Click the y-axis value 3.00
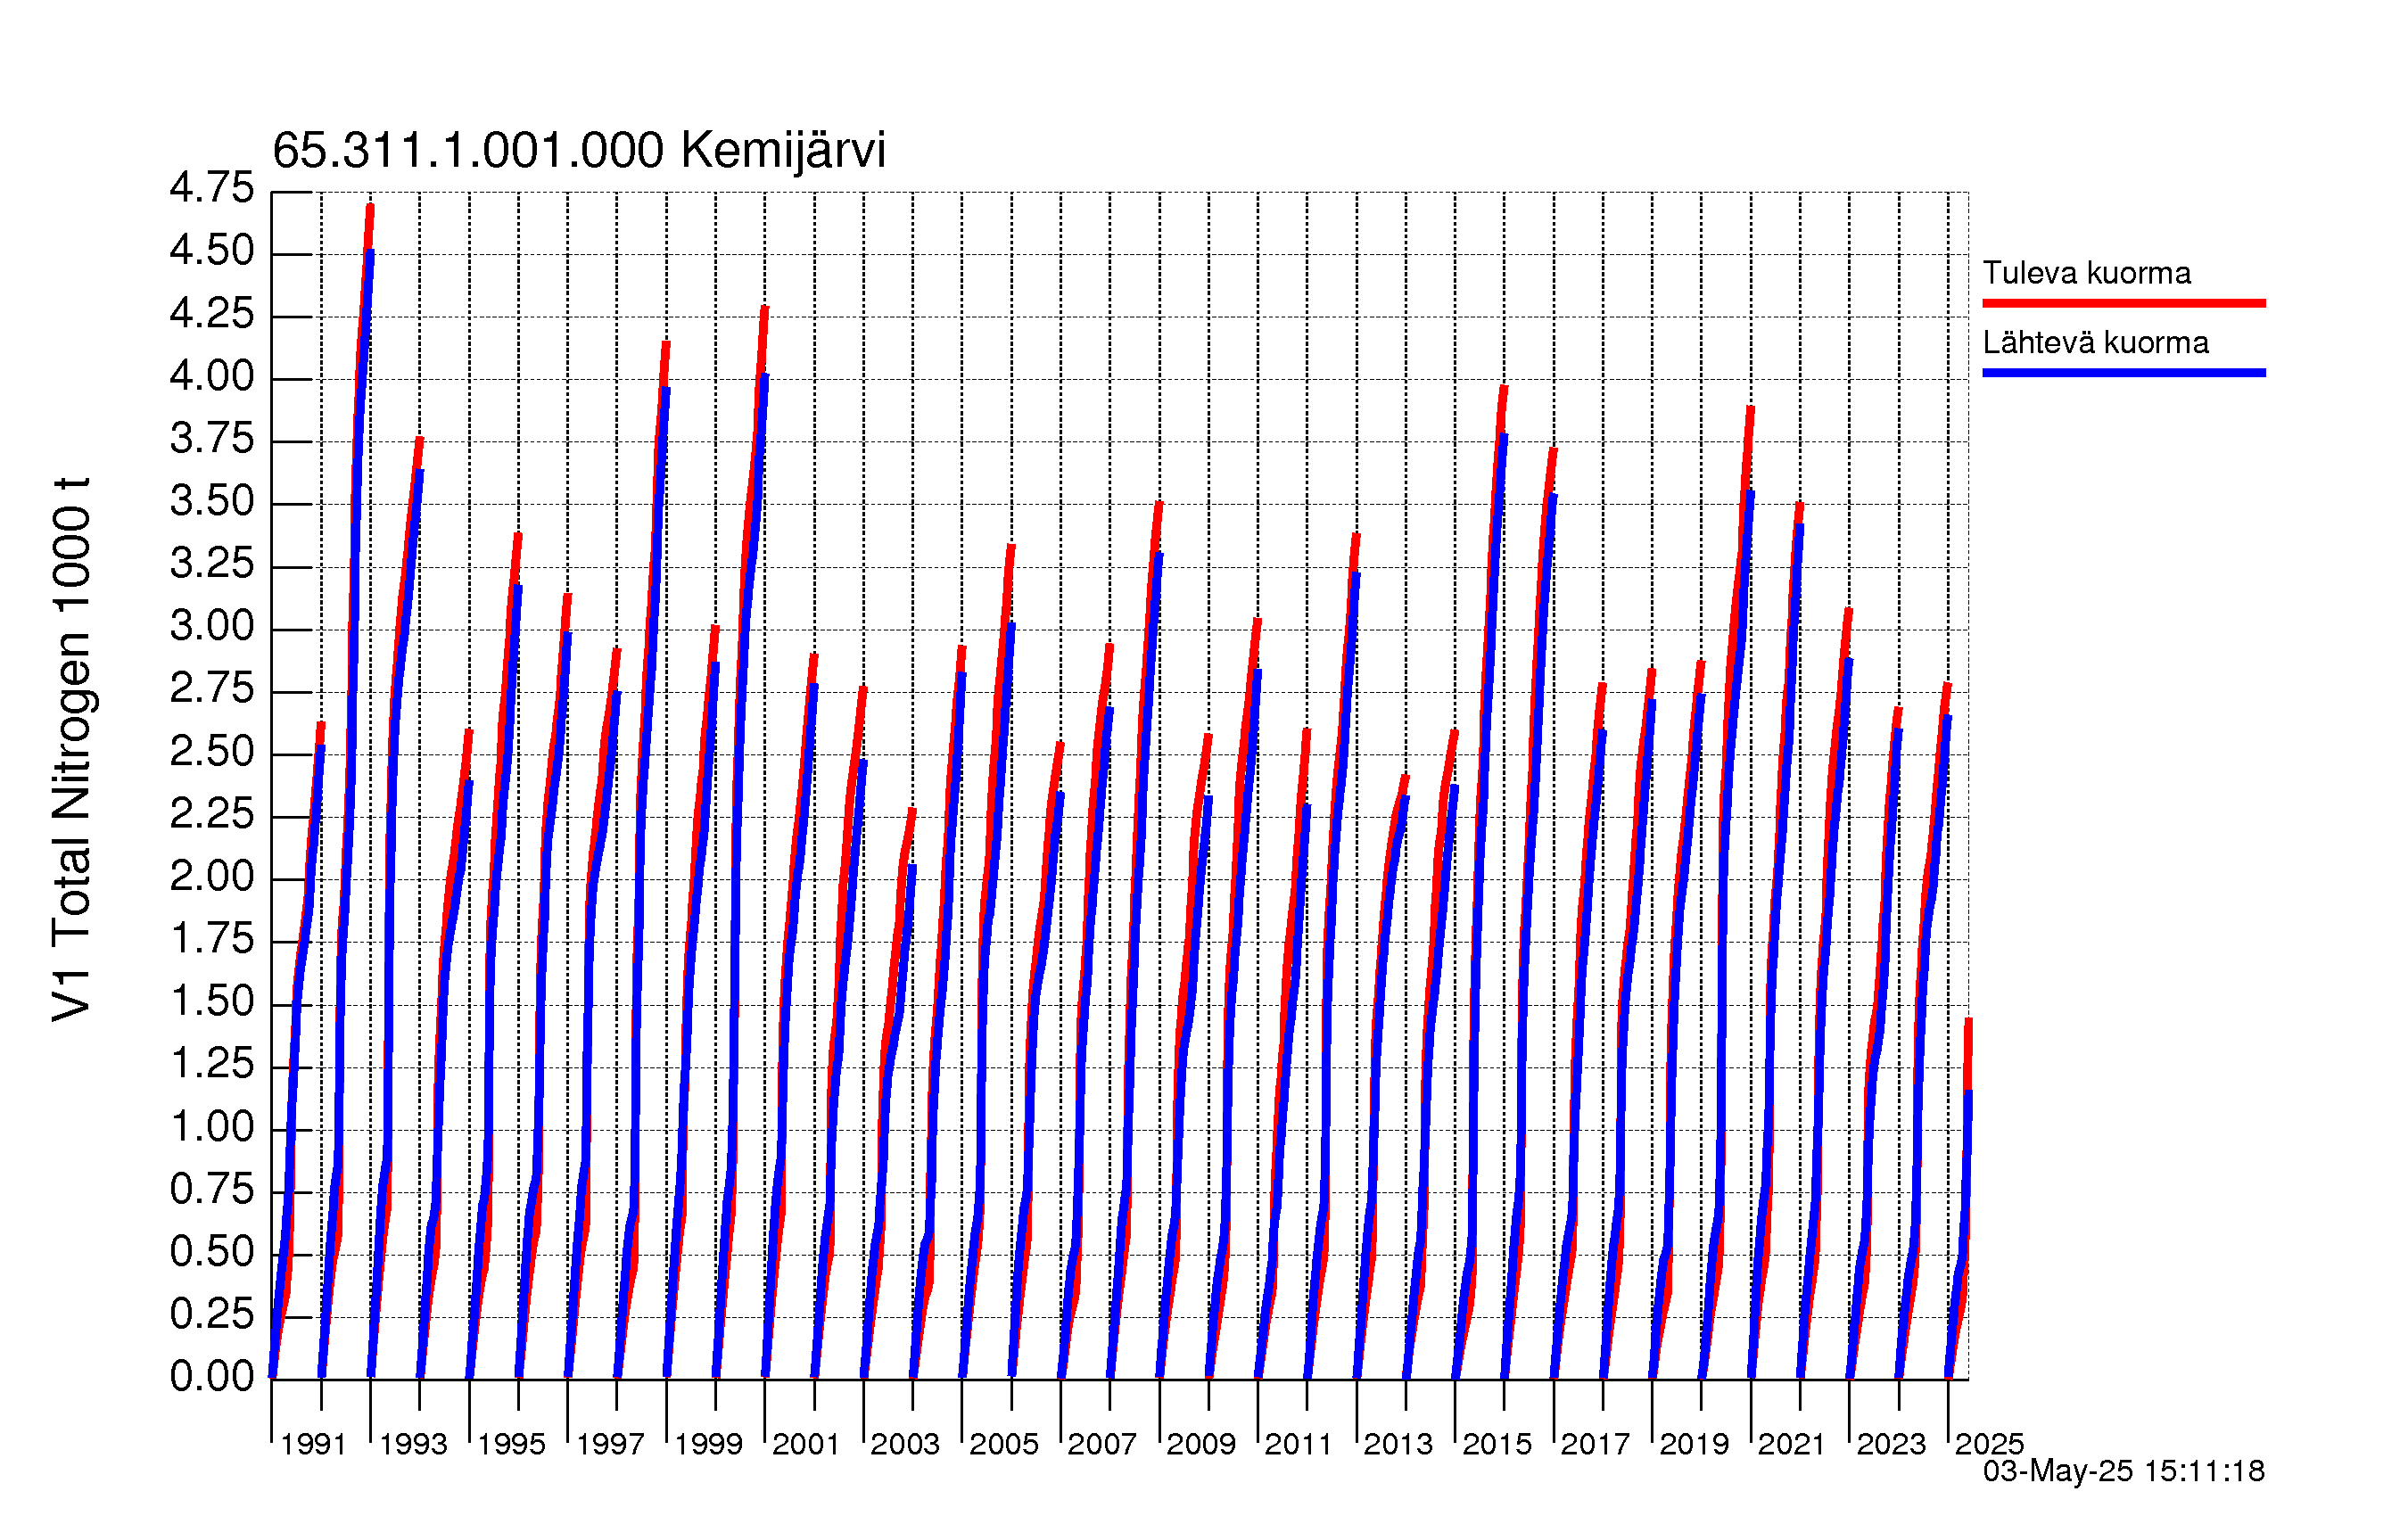This screenshot has height=1516, width=2408. [212, 627]
